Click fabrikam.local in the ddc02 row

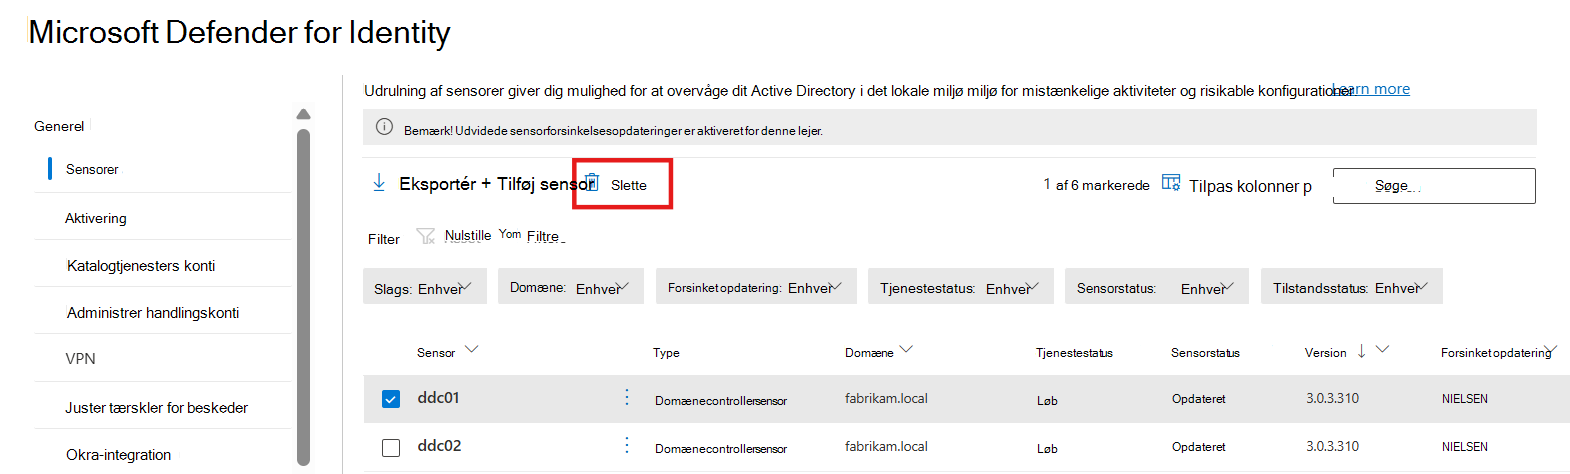pyautogui.click(x=886, y=446)
